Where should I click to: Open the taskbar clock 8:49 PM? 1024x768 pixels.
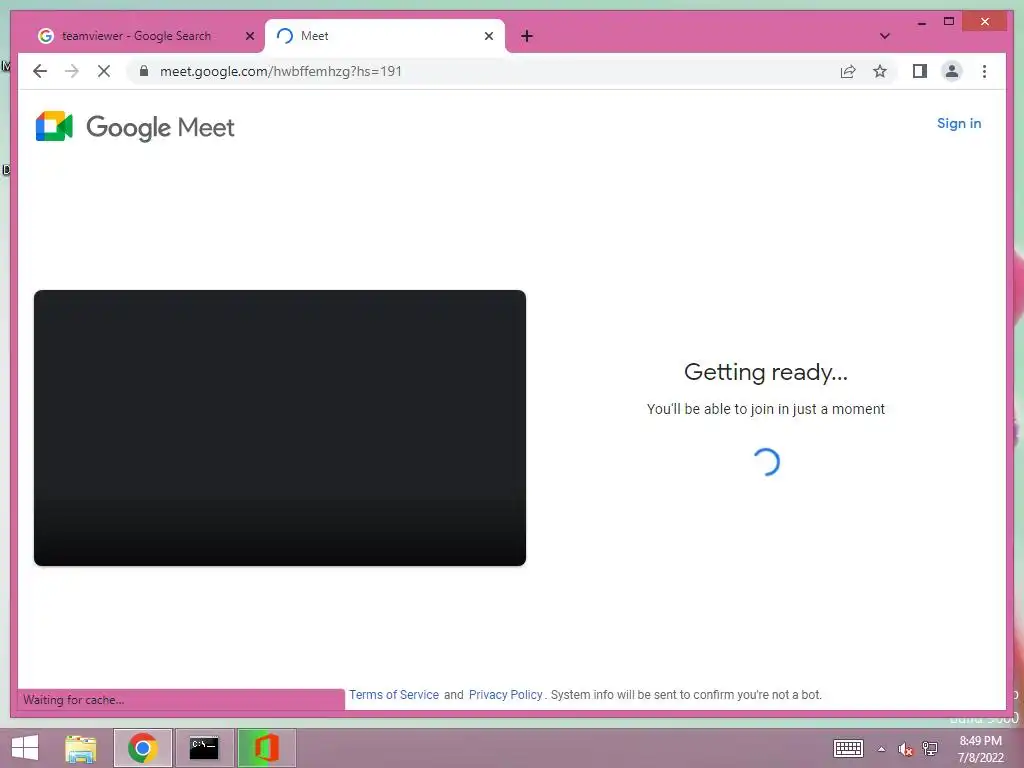(x=980, y=749)
